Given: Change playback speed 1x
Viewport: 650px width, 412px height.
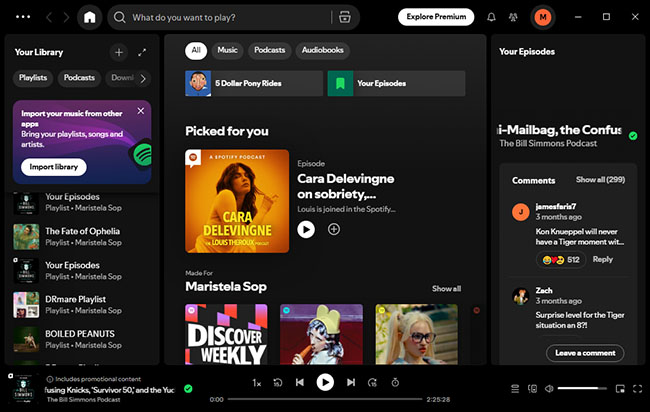Looking at the screenshot, I should tap(257, 383).
